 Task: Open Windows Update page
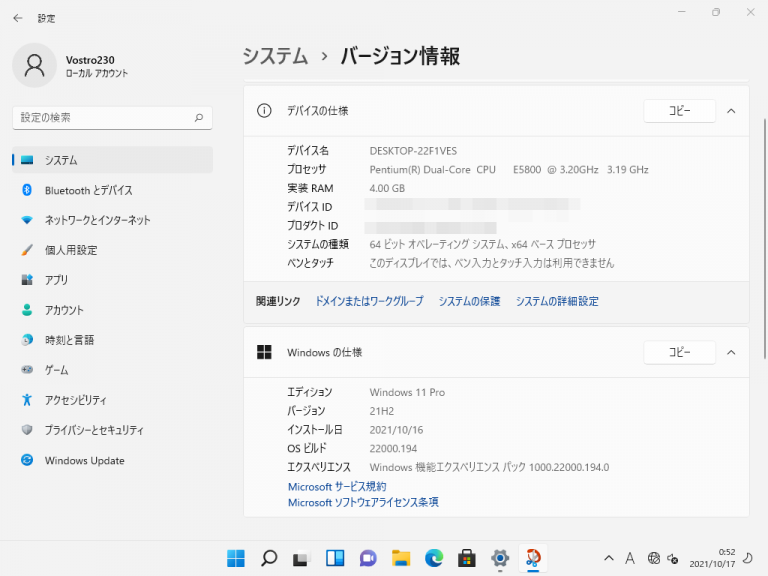(x=84, y=461)
